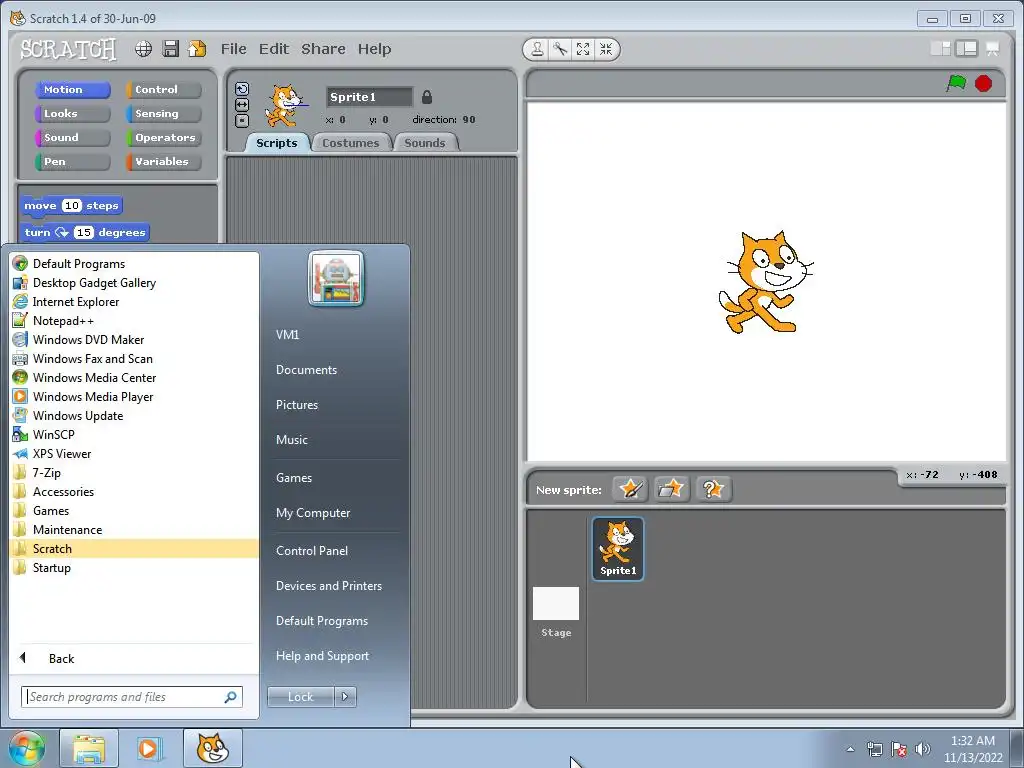The image size is (1024, 768).
Task: Switch to small stage view mode
Action: click(x=940, y=48)
